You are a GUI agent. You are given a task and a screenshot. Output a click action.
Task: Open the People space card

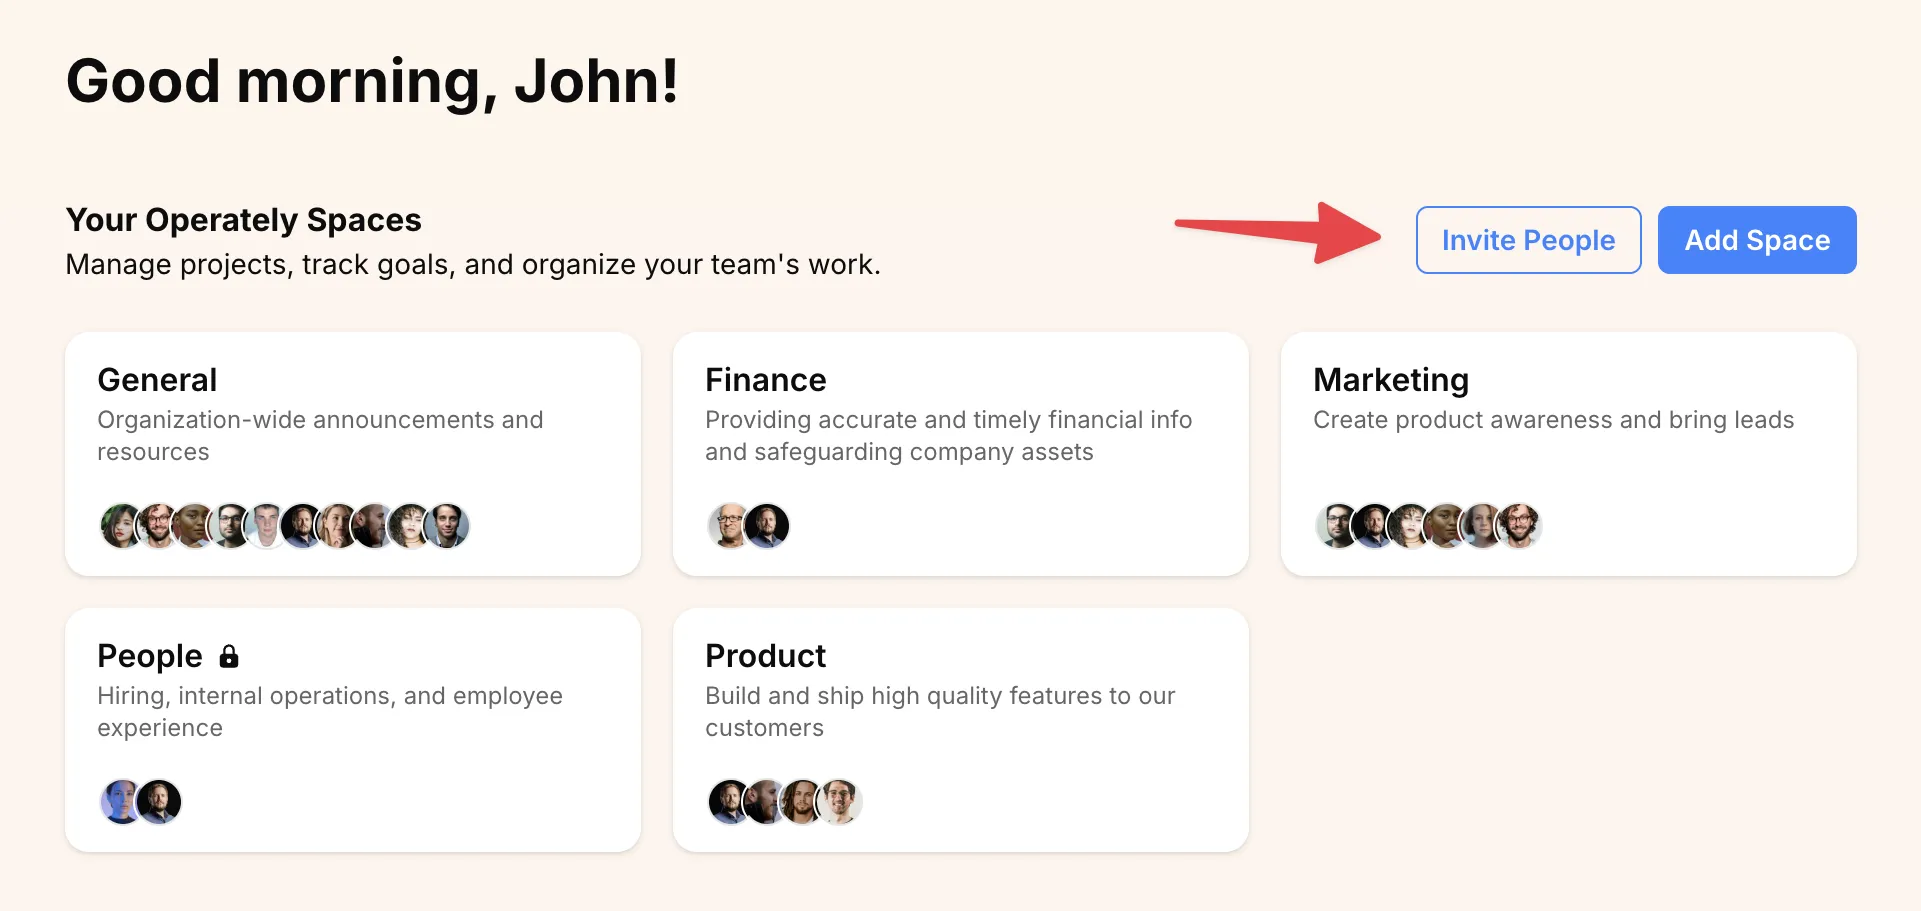pos(352,729)
